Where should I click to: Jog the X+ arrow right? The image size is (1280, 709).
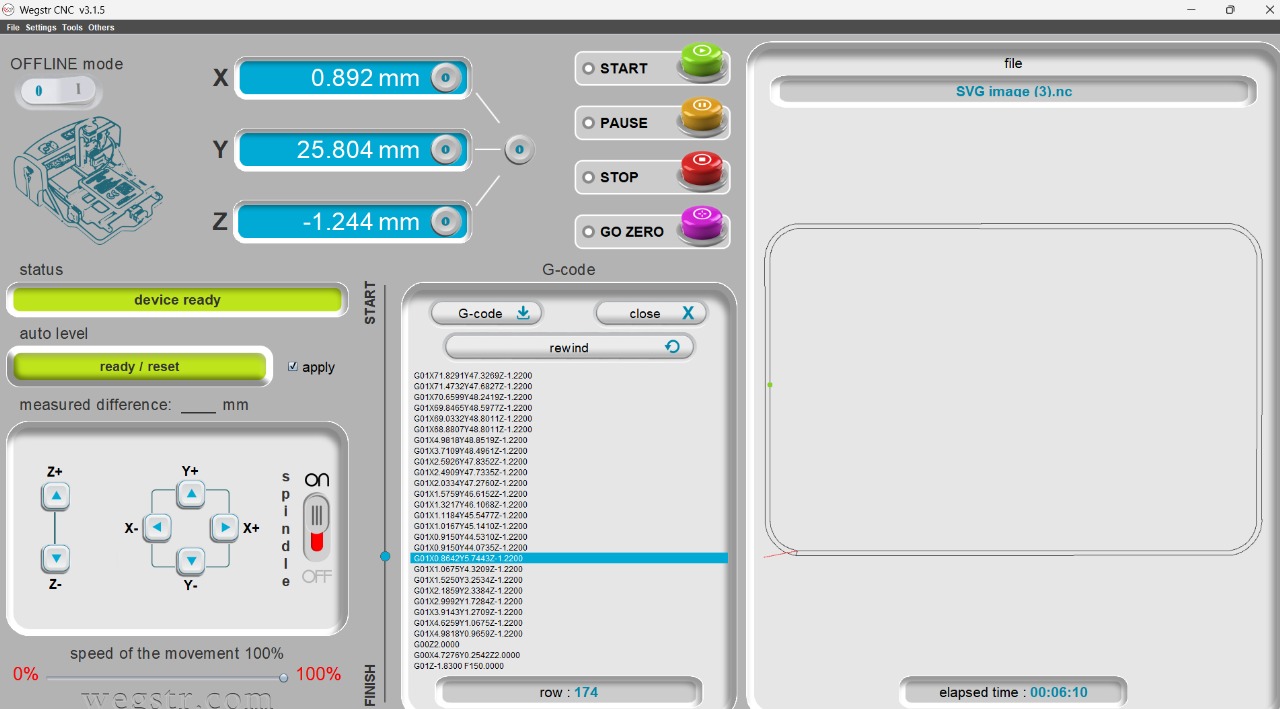pyautogui.click(x=224, y=527)
